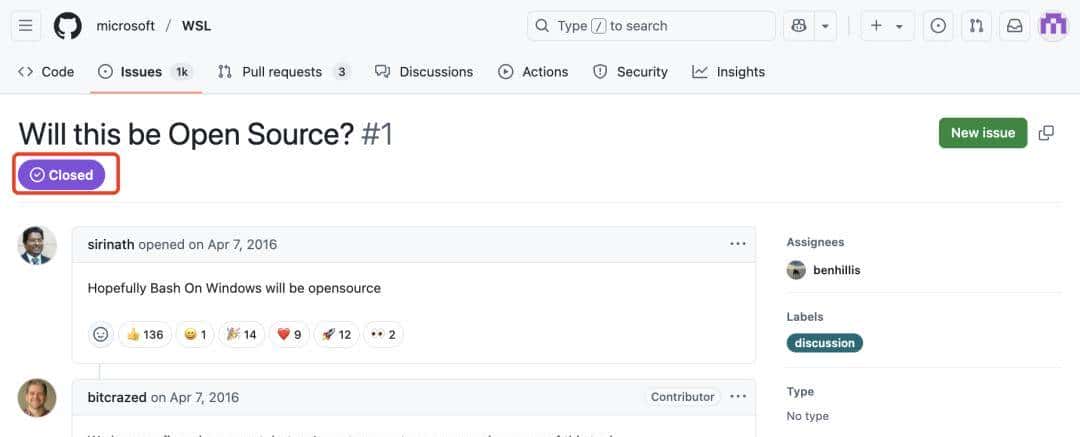The width and height of the screenshot is (1080, 437).
Task: Open the add reaction smiley picker
Action: coord(101,334)
